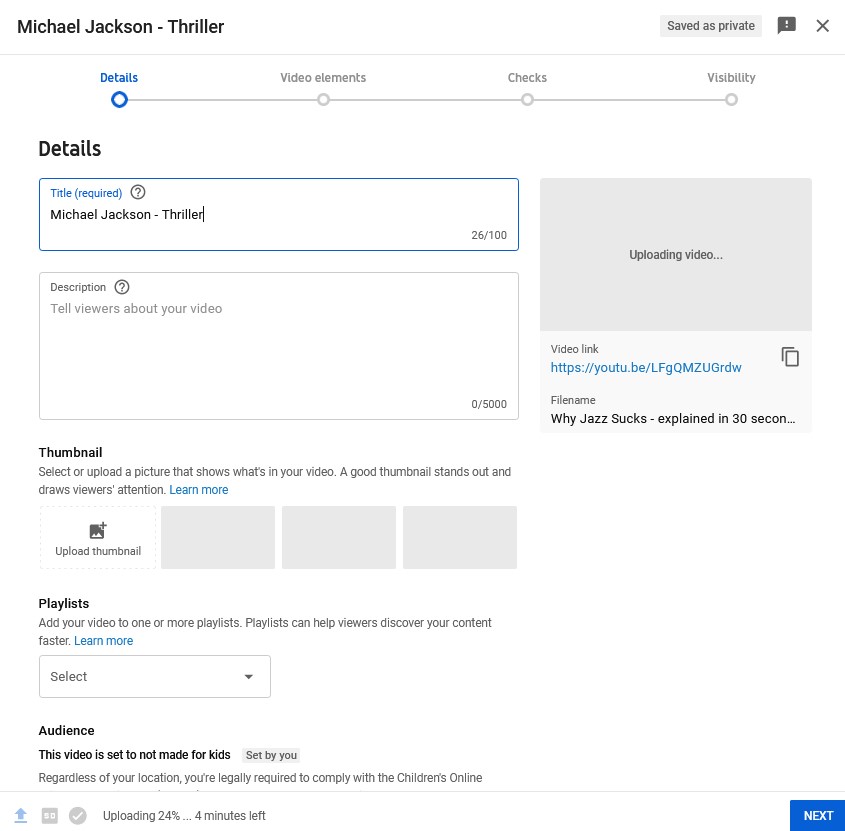This screenshot has height=831, width=845.
Task: Select the second auto-generated thumbnail placeholder
Action: point(338,537)
